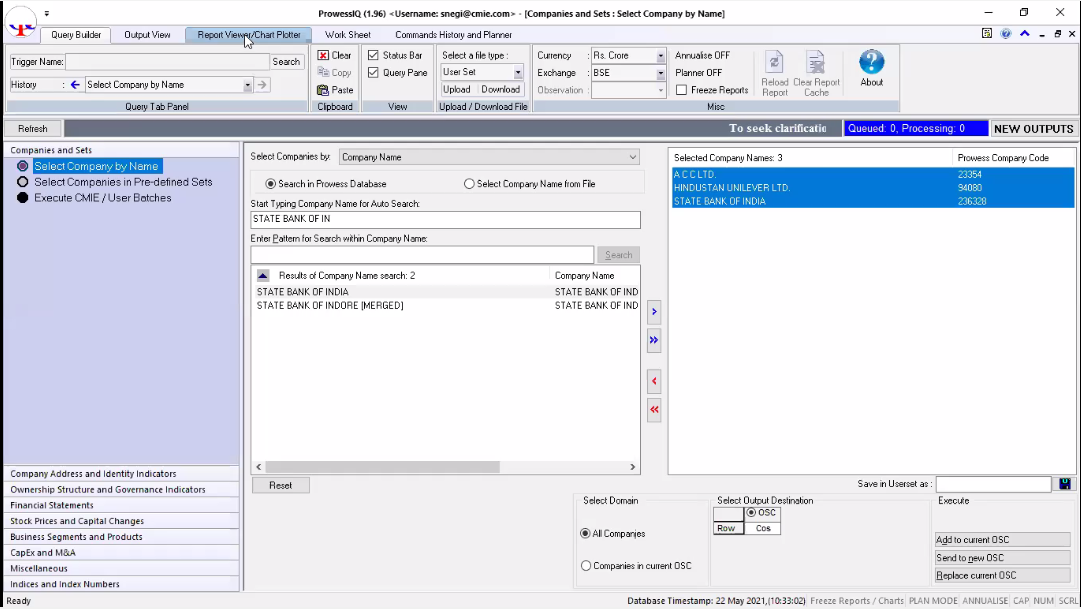
Task: Click the 'Send to new OSC' button
Action: tap(1002, 558)
